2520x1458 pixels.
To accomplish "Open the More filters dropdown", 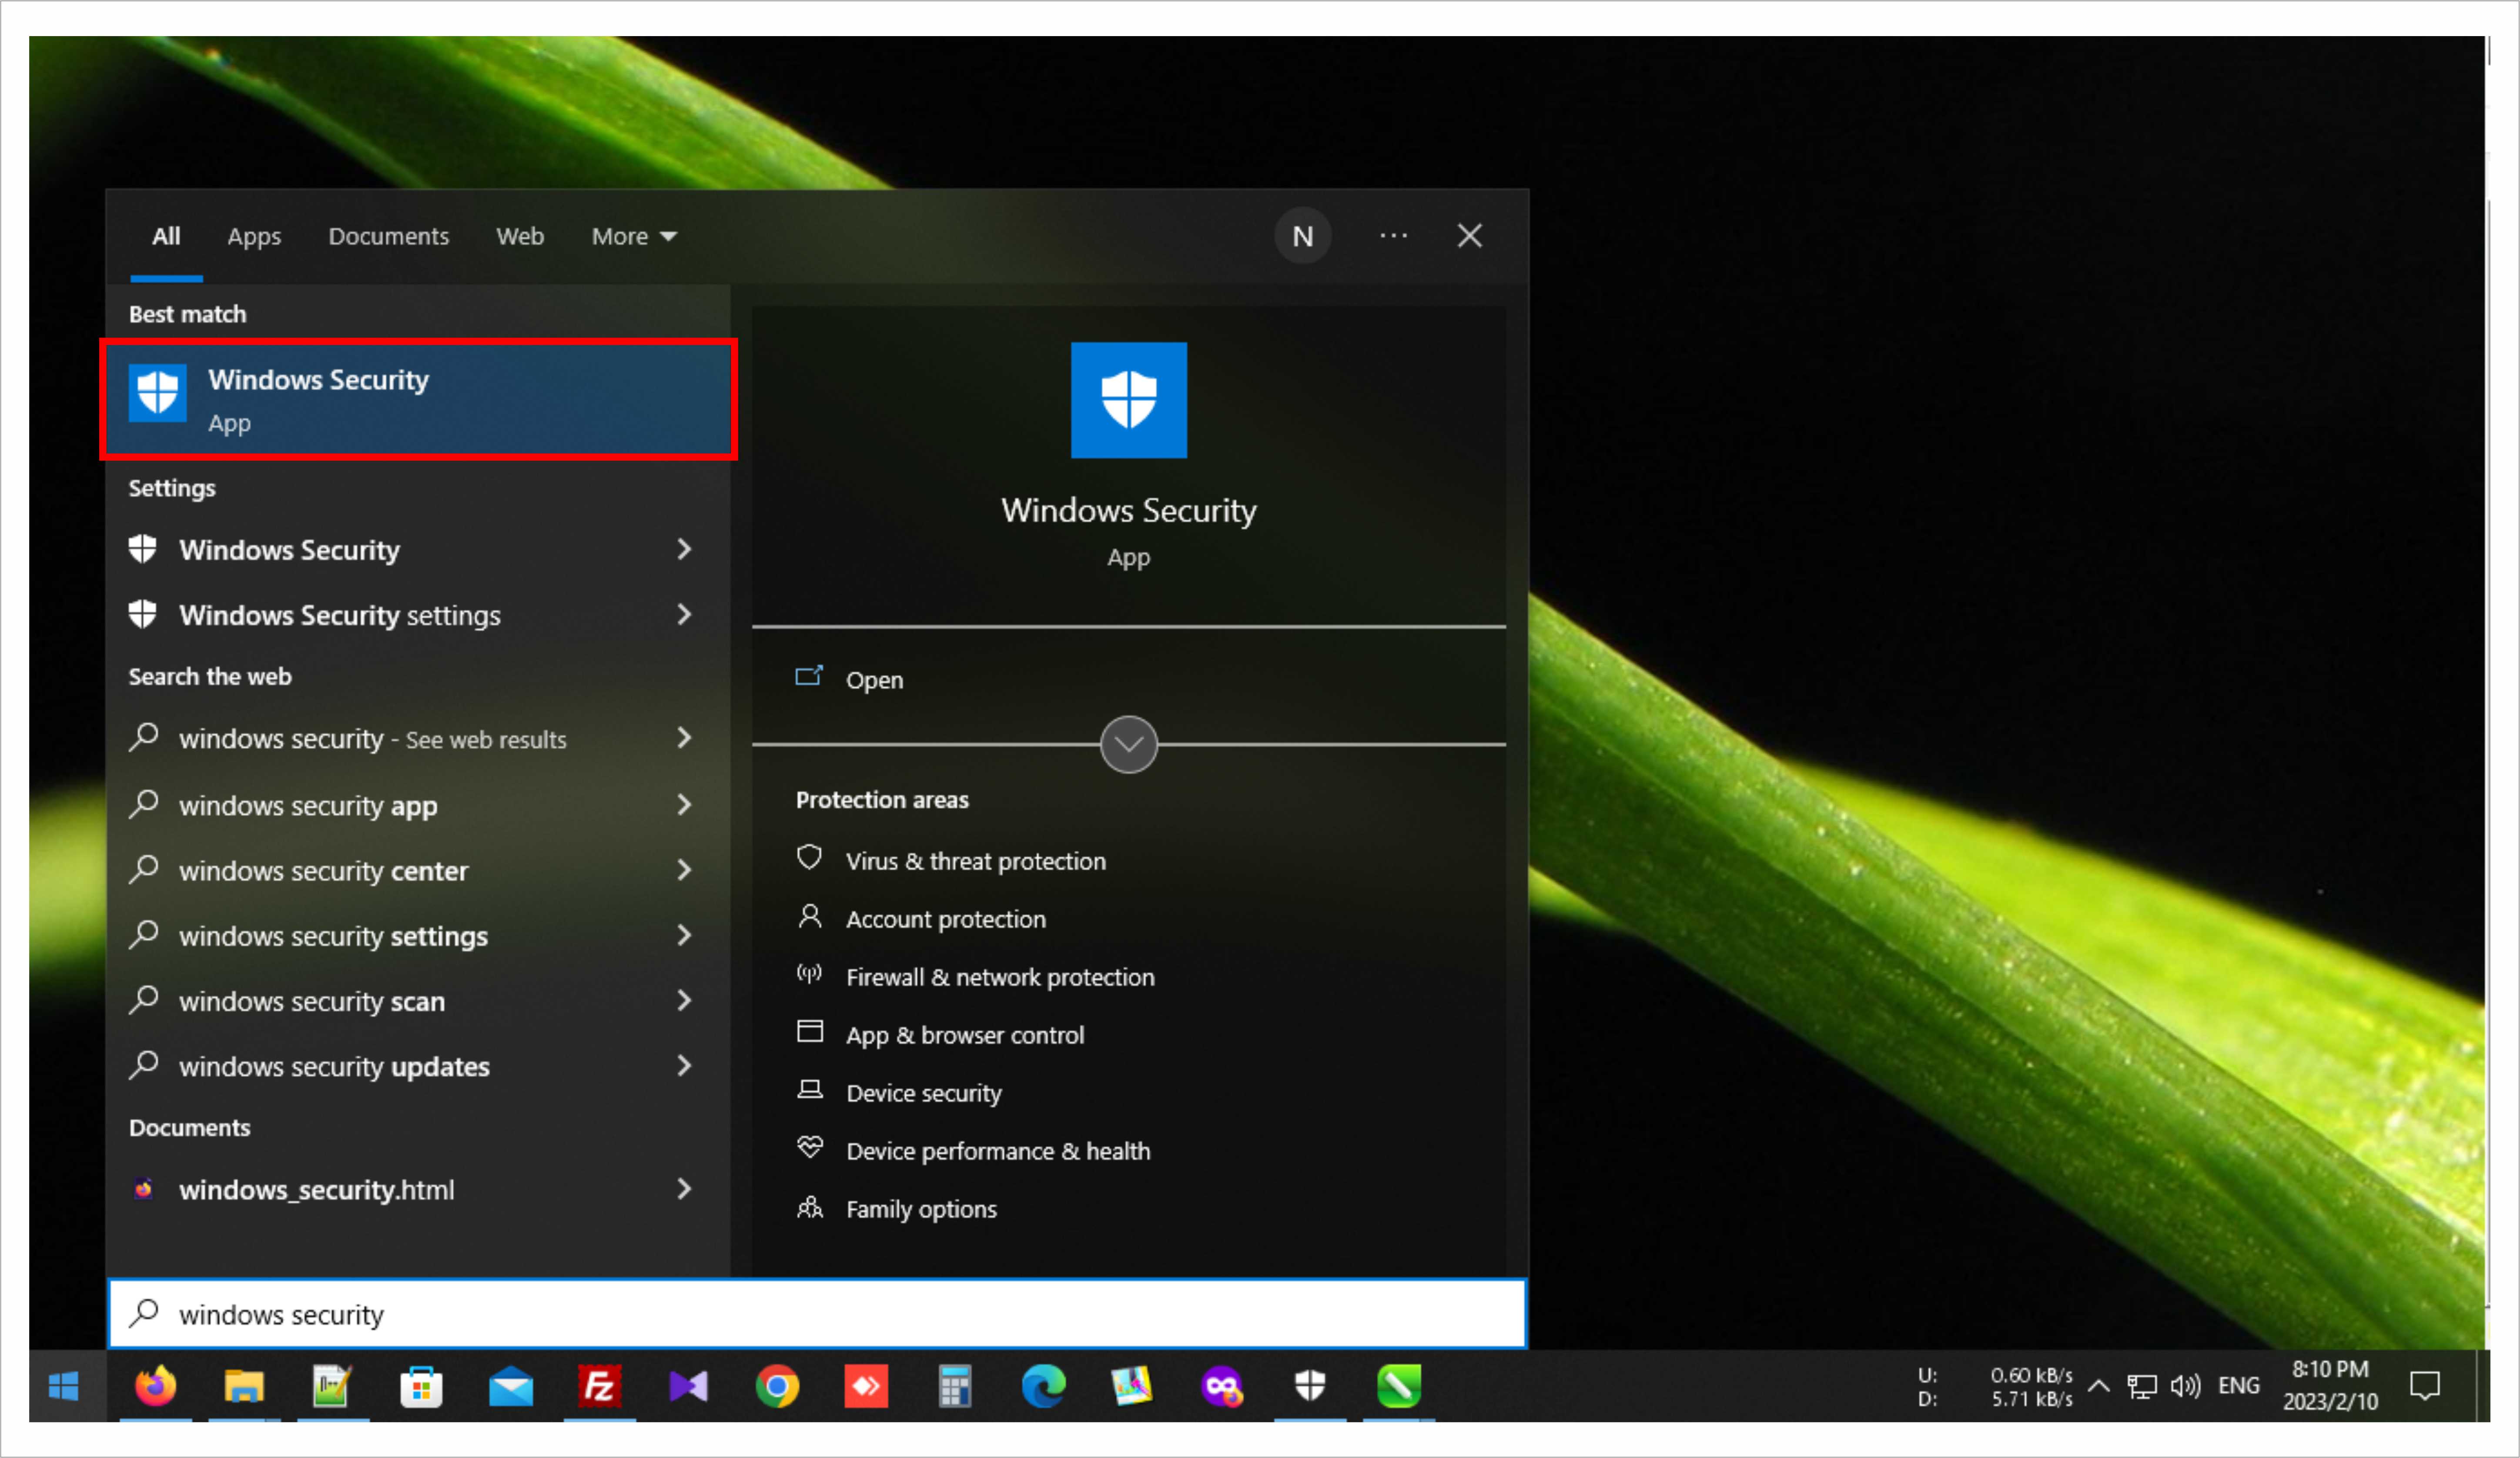I will [634, 236].
